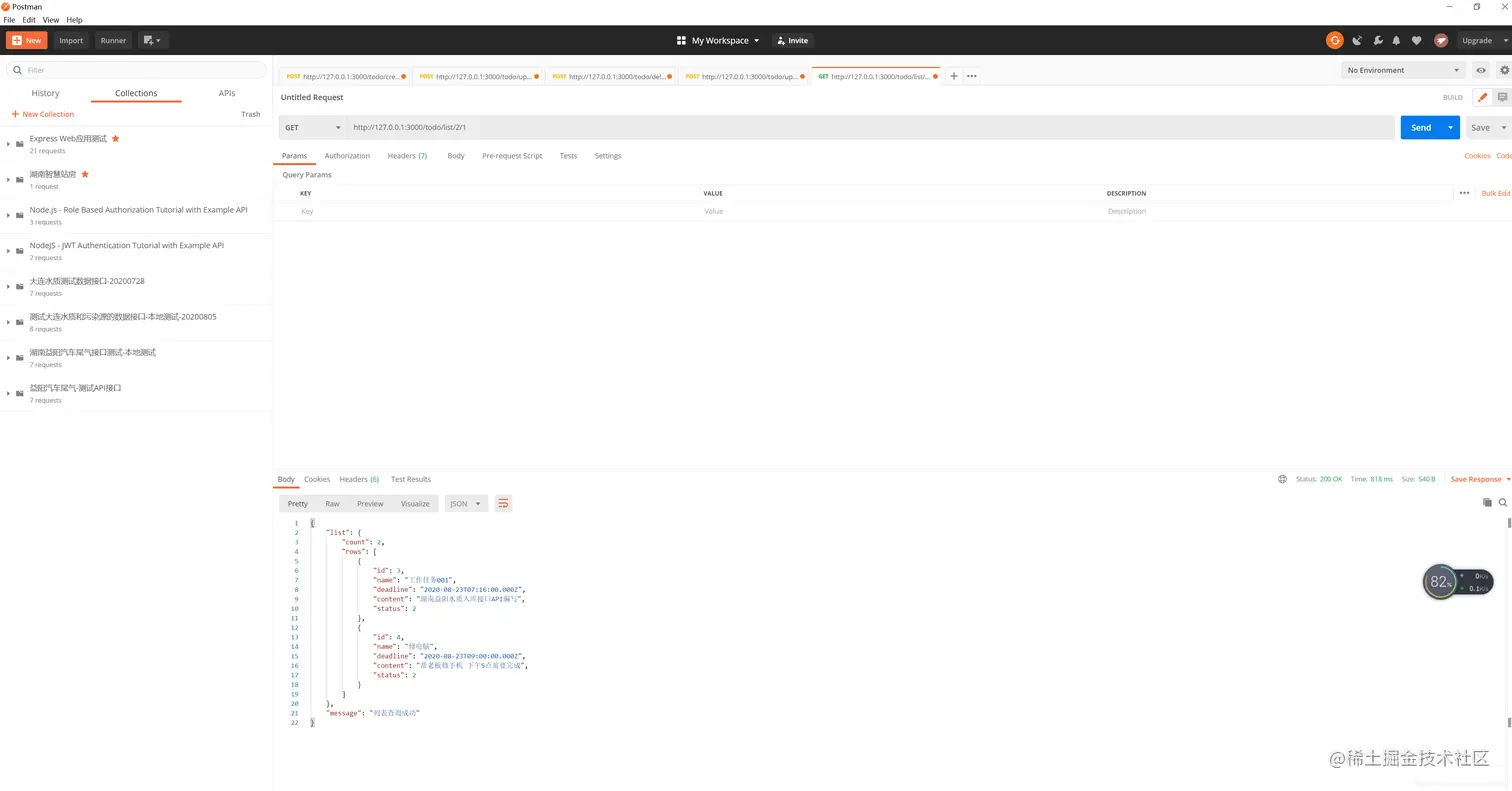Click the new window icon in toolbar
Viewport: 1512px width, 791px height.
pyautogui.click(x=153, y=40)
